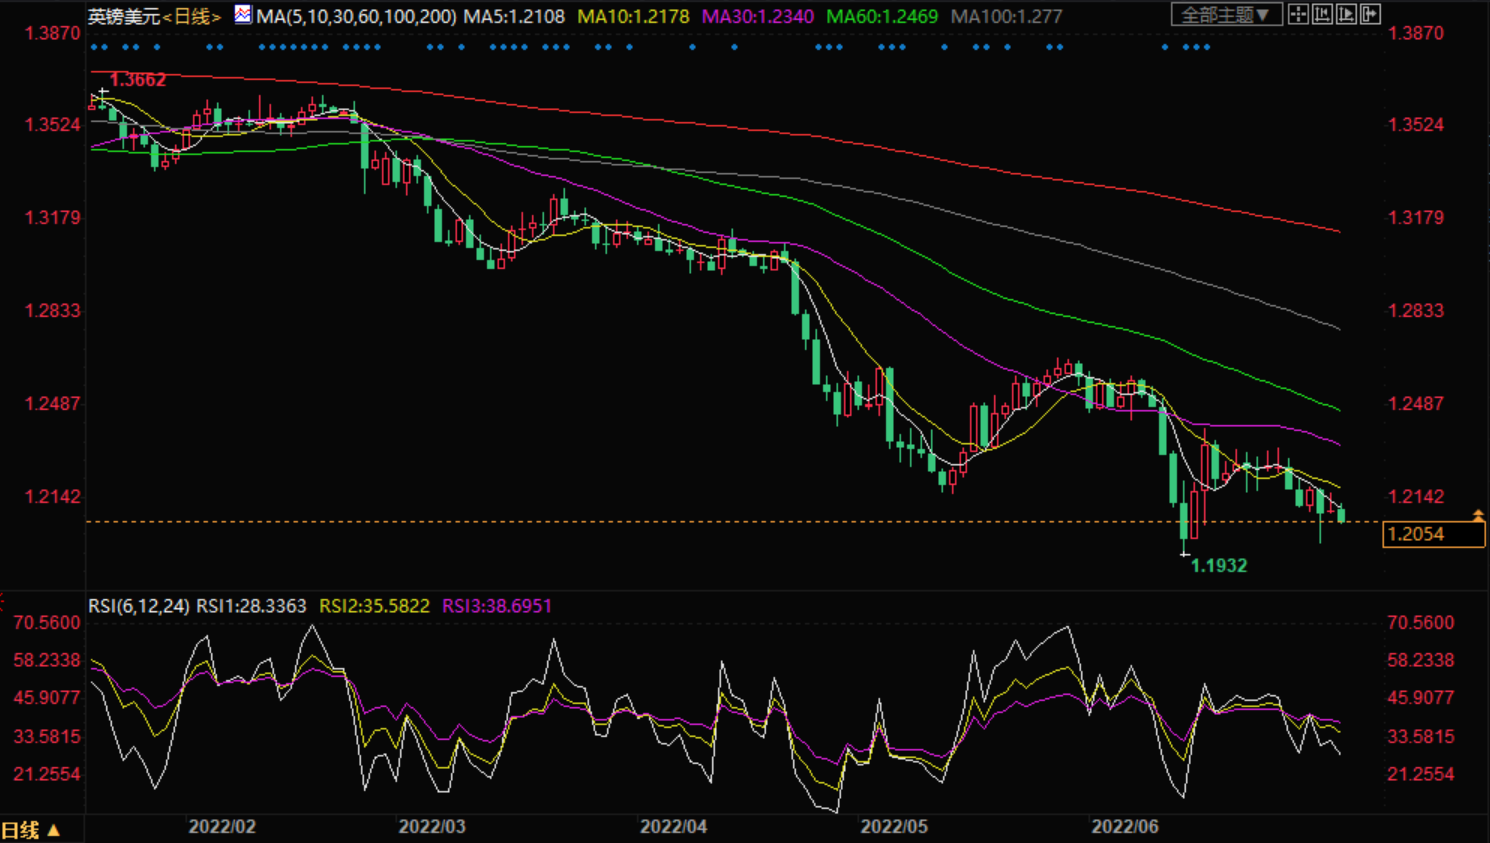Viewport: 1490px width, 843px height.
Task: Click the replay play-arrow chart icon
Action: click(1346, 14)
